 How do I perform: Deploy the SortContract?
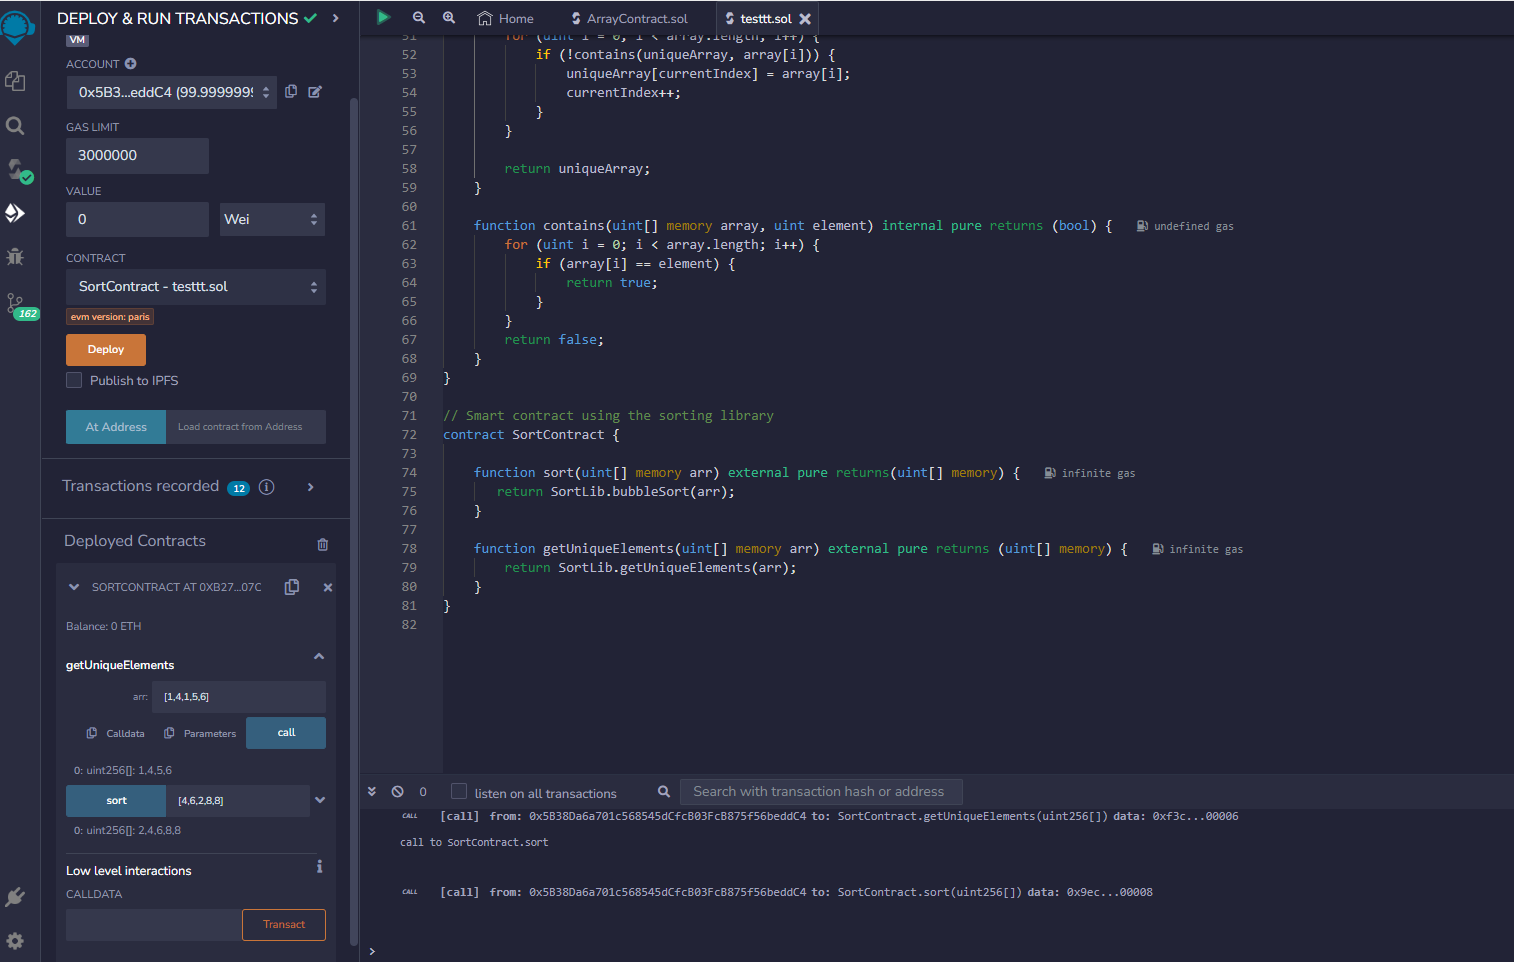pos(105,349)
